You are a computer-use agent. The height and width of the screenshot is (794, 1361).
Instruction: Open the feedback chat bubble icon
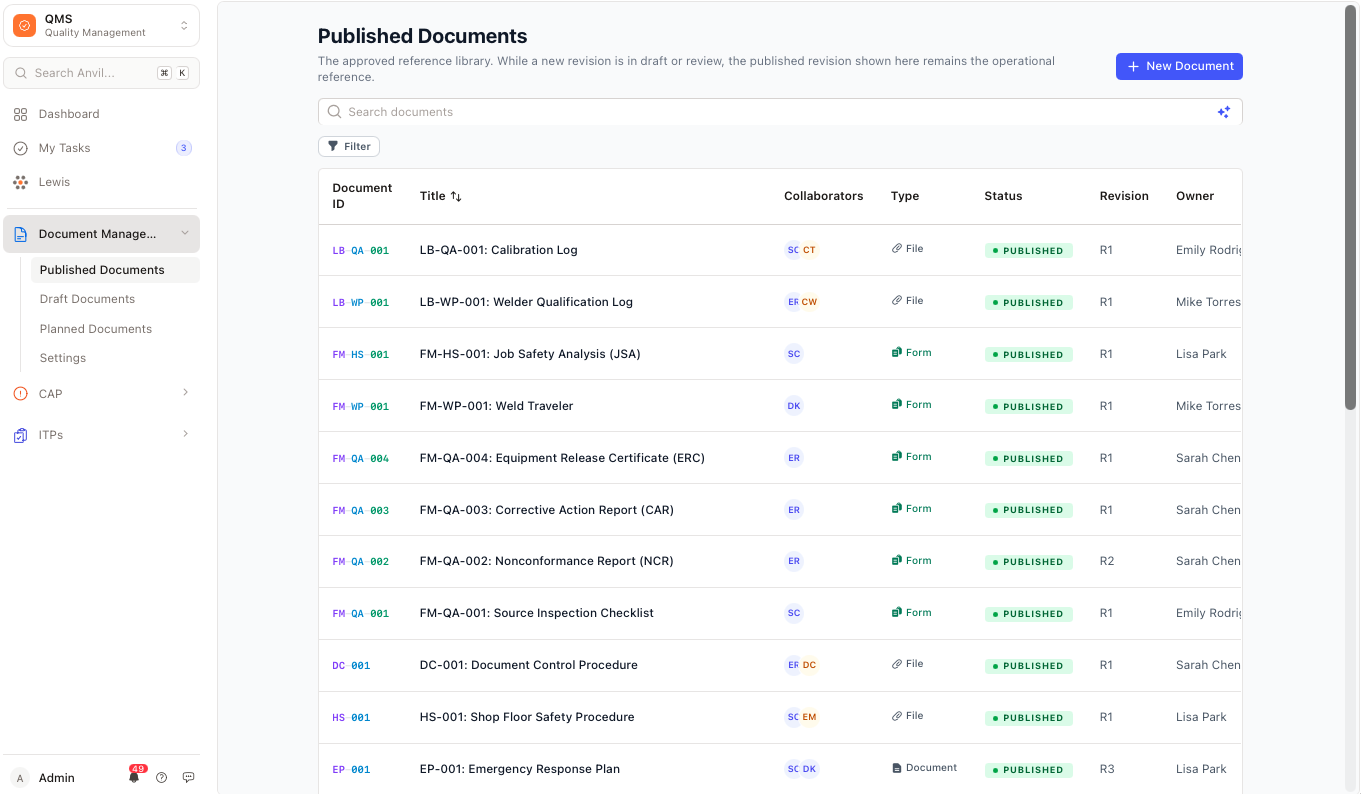(x=188, y=778)
